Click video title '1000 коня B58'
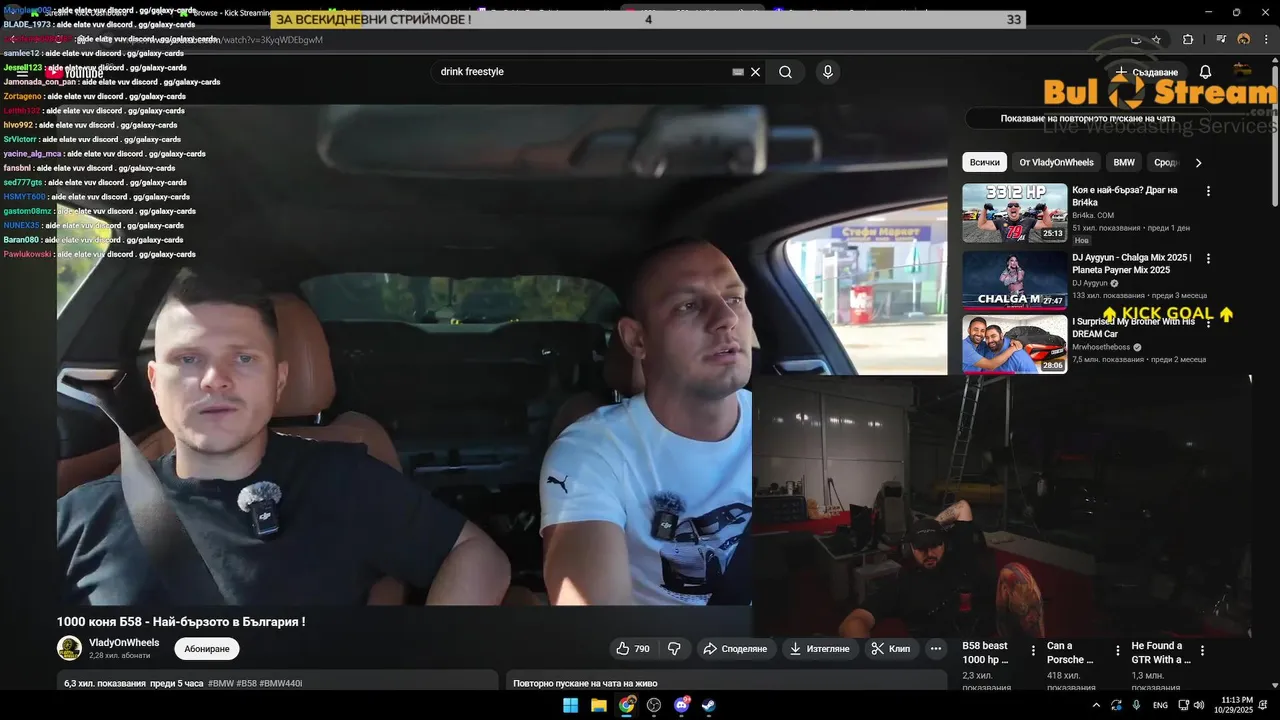1280x720 pixels. click(181, 622)
